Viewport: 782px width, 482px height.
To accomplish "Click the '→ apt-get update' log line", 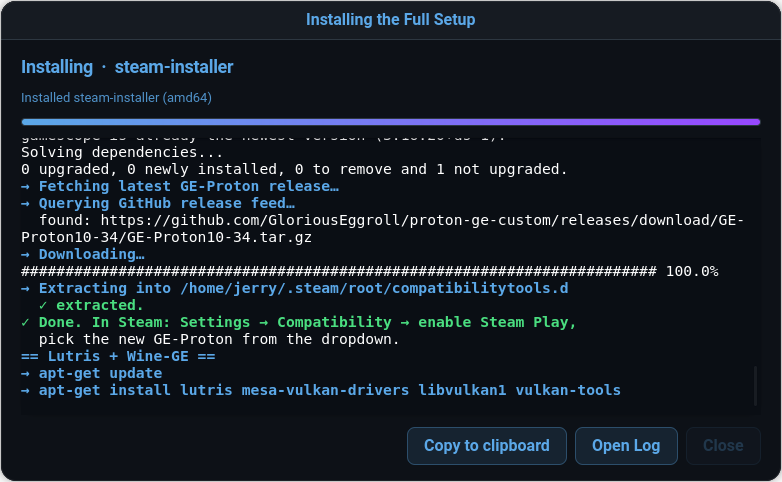I will pyautogui.click(x=92, y=373).
